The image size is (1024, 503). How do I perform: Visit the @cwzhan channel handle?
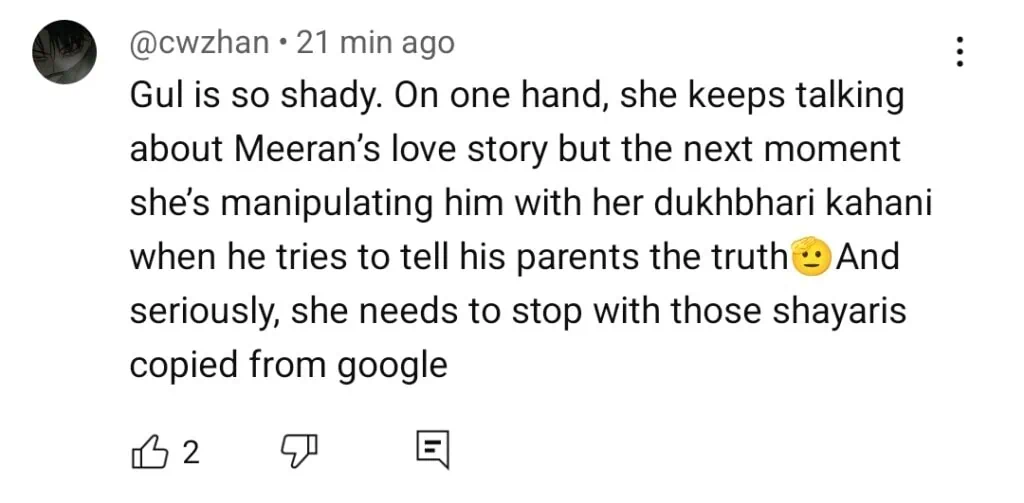coord(200,43)
